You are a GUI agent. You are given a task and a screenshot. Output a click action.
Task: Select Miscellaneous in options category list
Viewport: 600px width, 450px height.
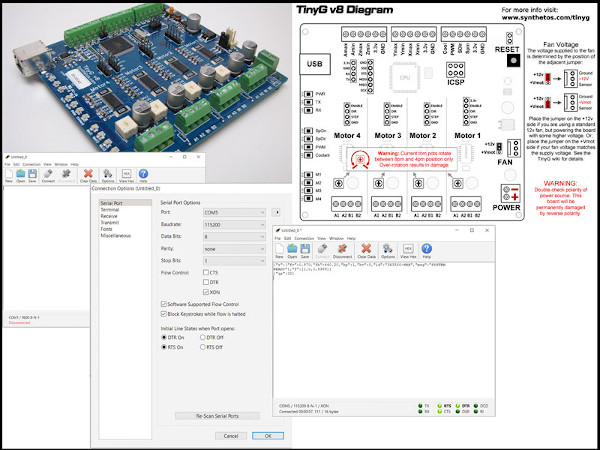(x=116, y=235)
